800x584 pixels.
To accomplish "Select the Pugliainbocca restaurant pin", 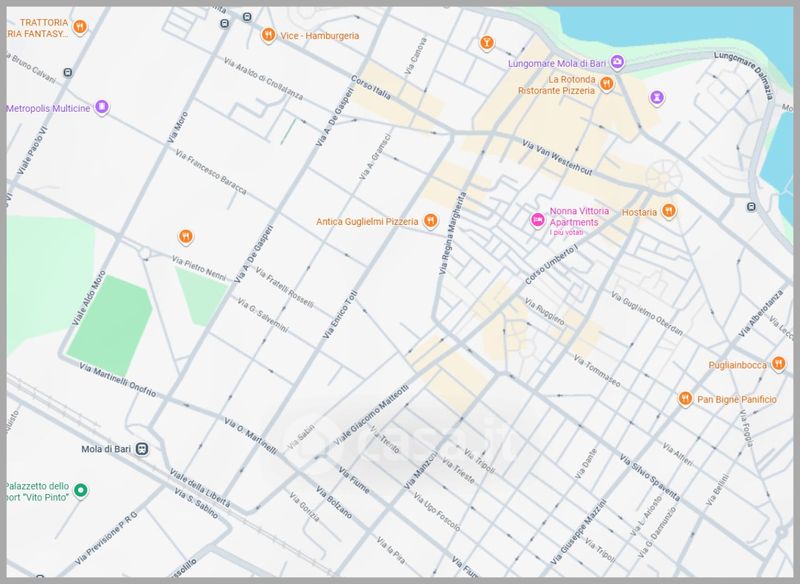I will tap(778, 365).
